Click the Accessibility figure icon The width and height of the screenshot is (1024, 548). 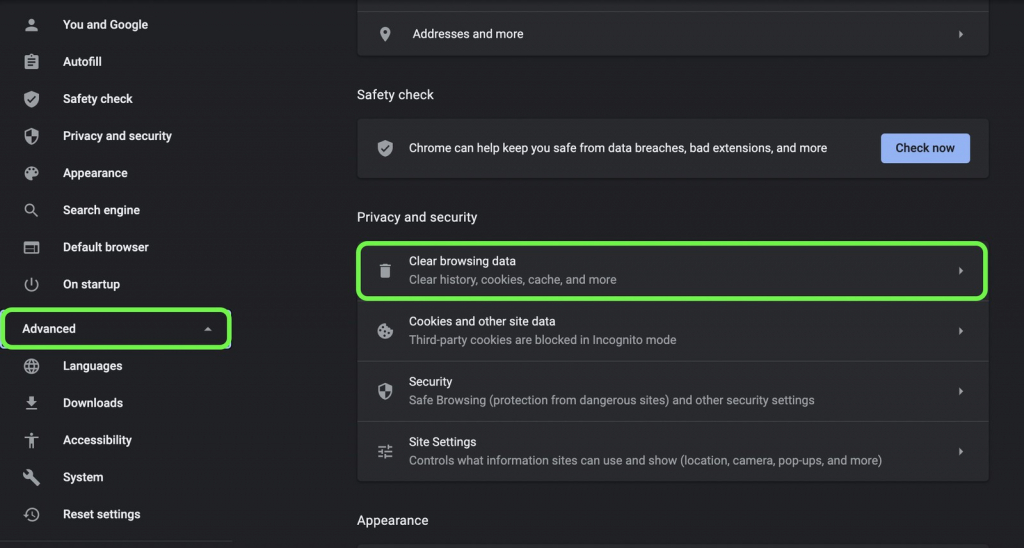click(31, 440)
